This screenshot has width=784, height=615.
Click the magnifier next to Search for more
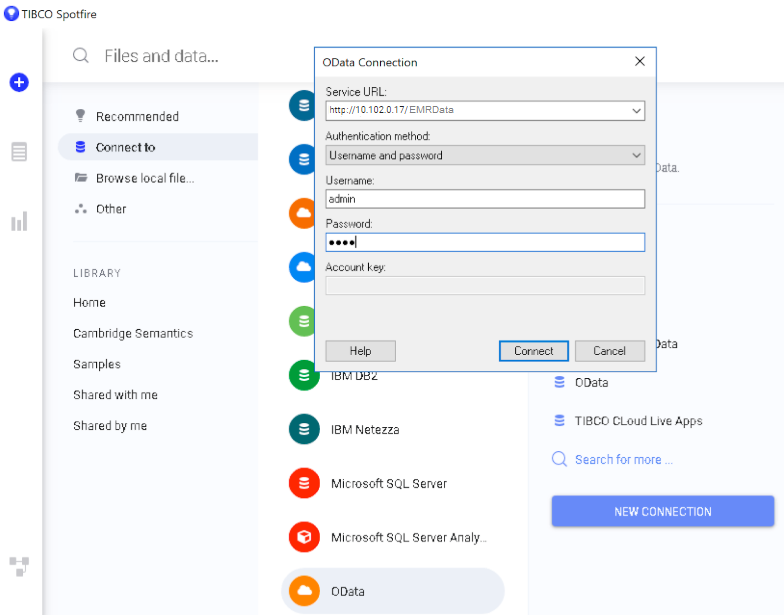(560, 459)
